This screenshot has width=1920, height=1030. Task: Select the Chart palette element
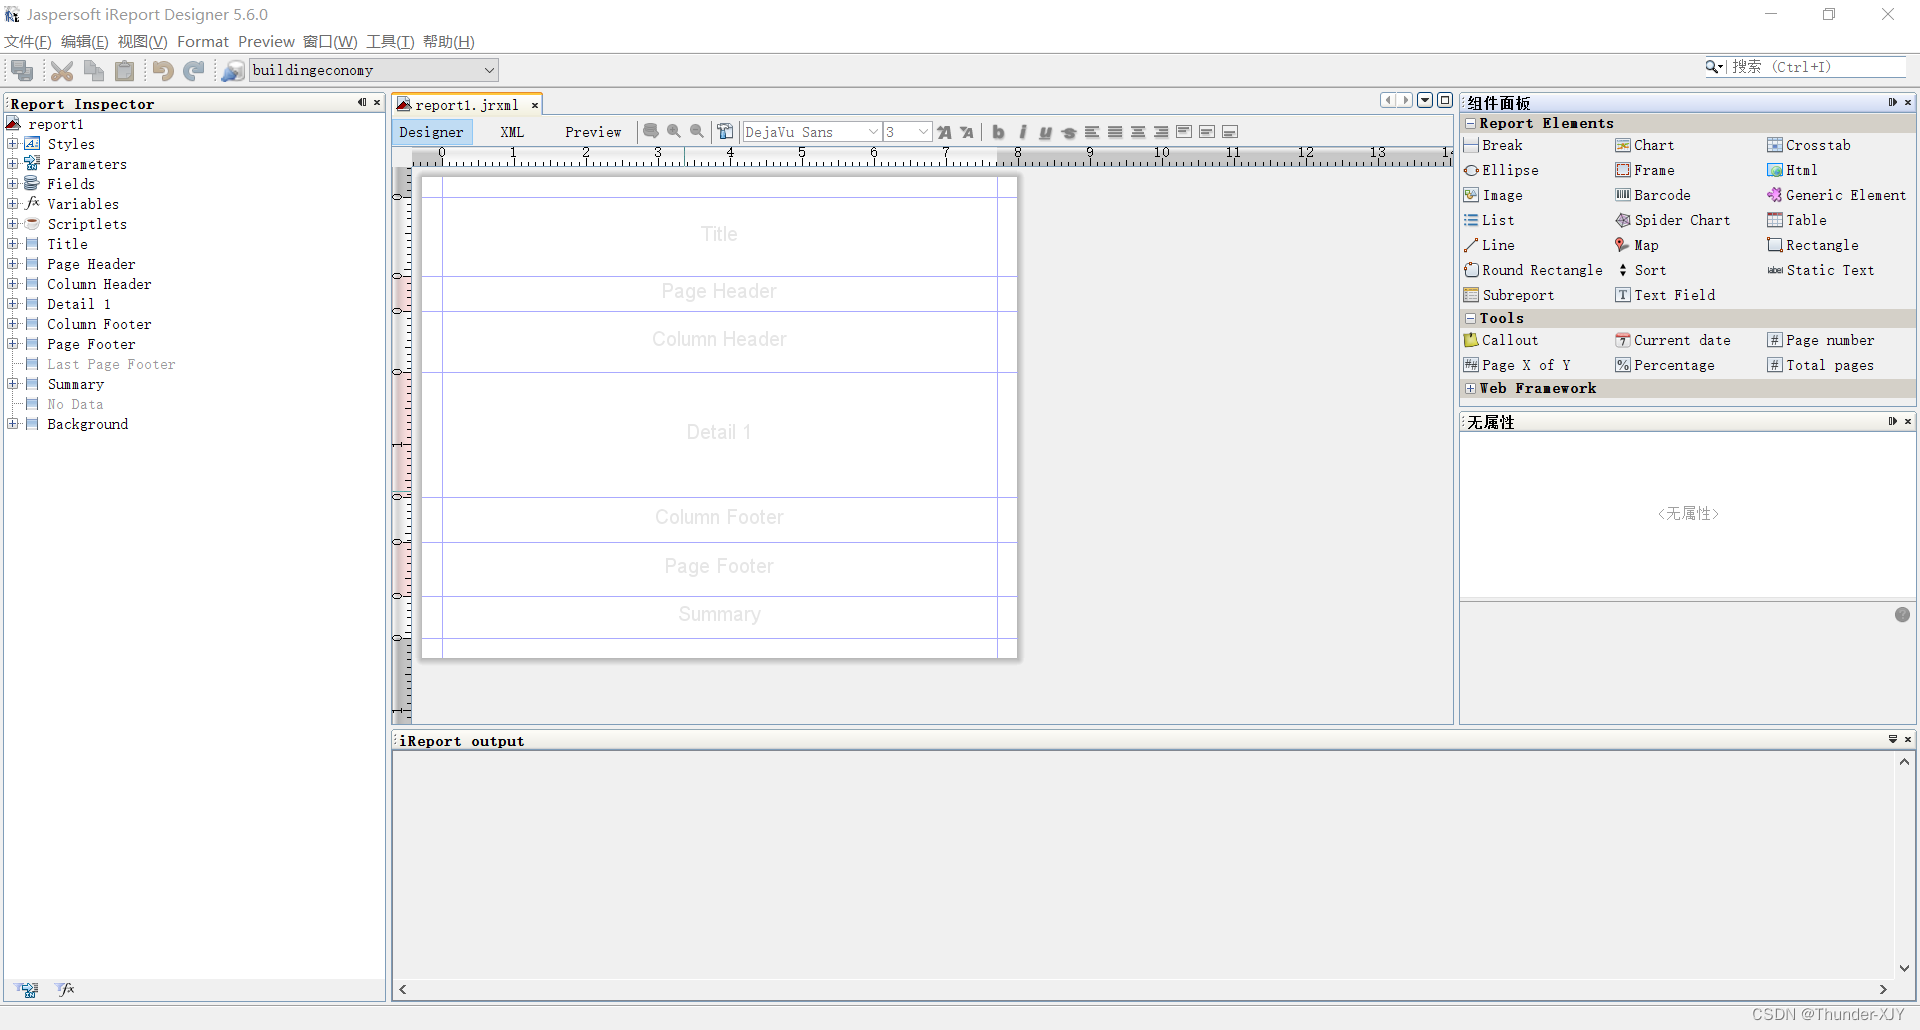point(1644,145)
